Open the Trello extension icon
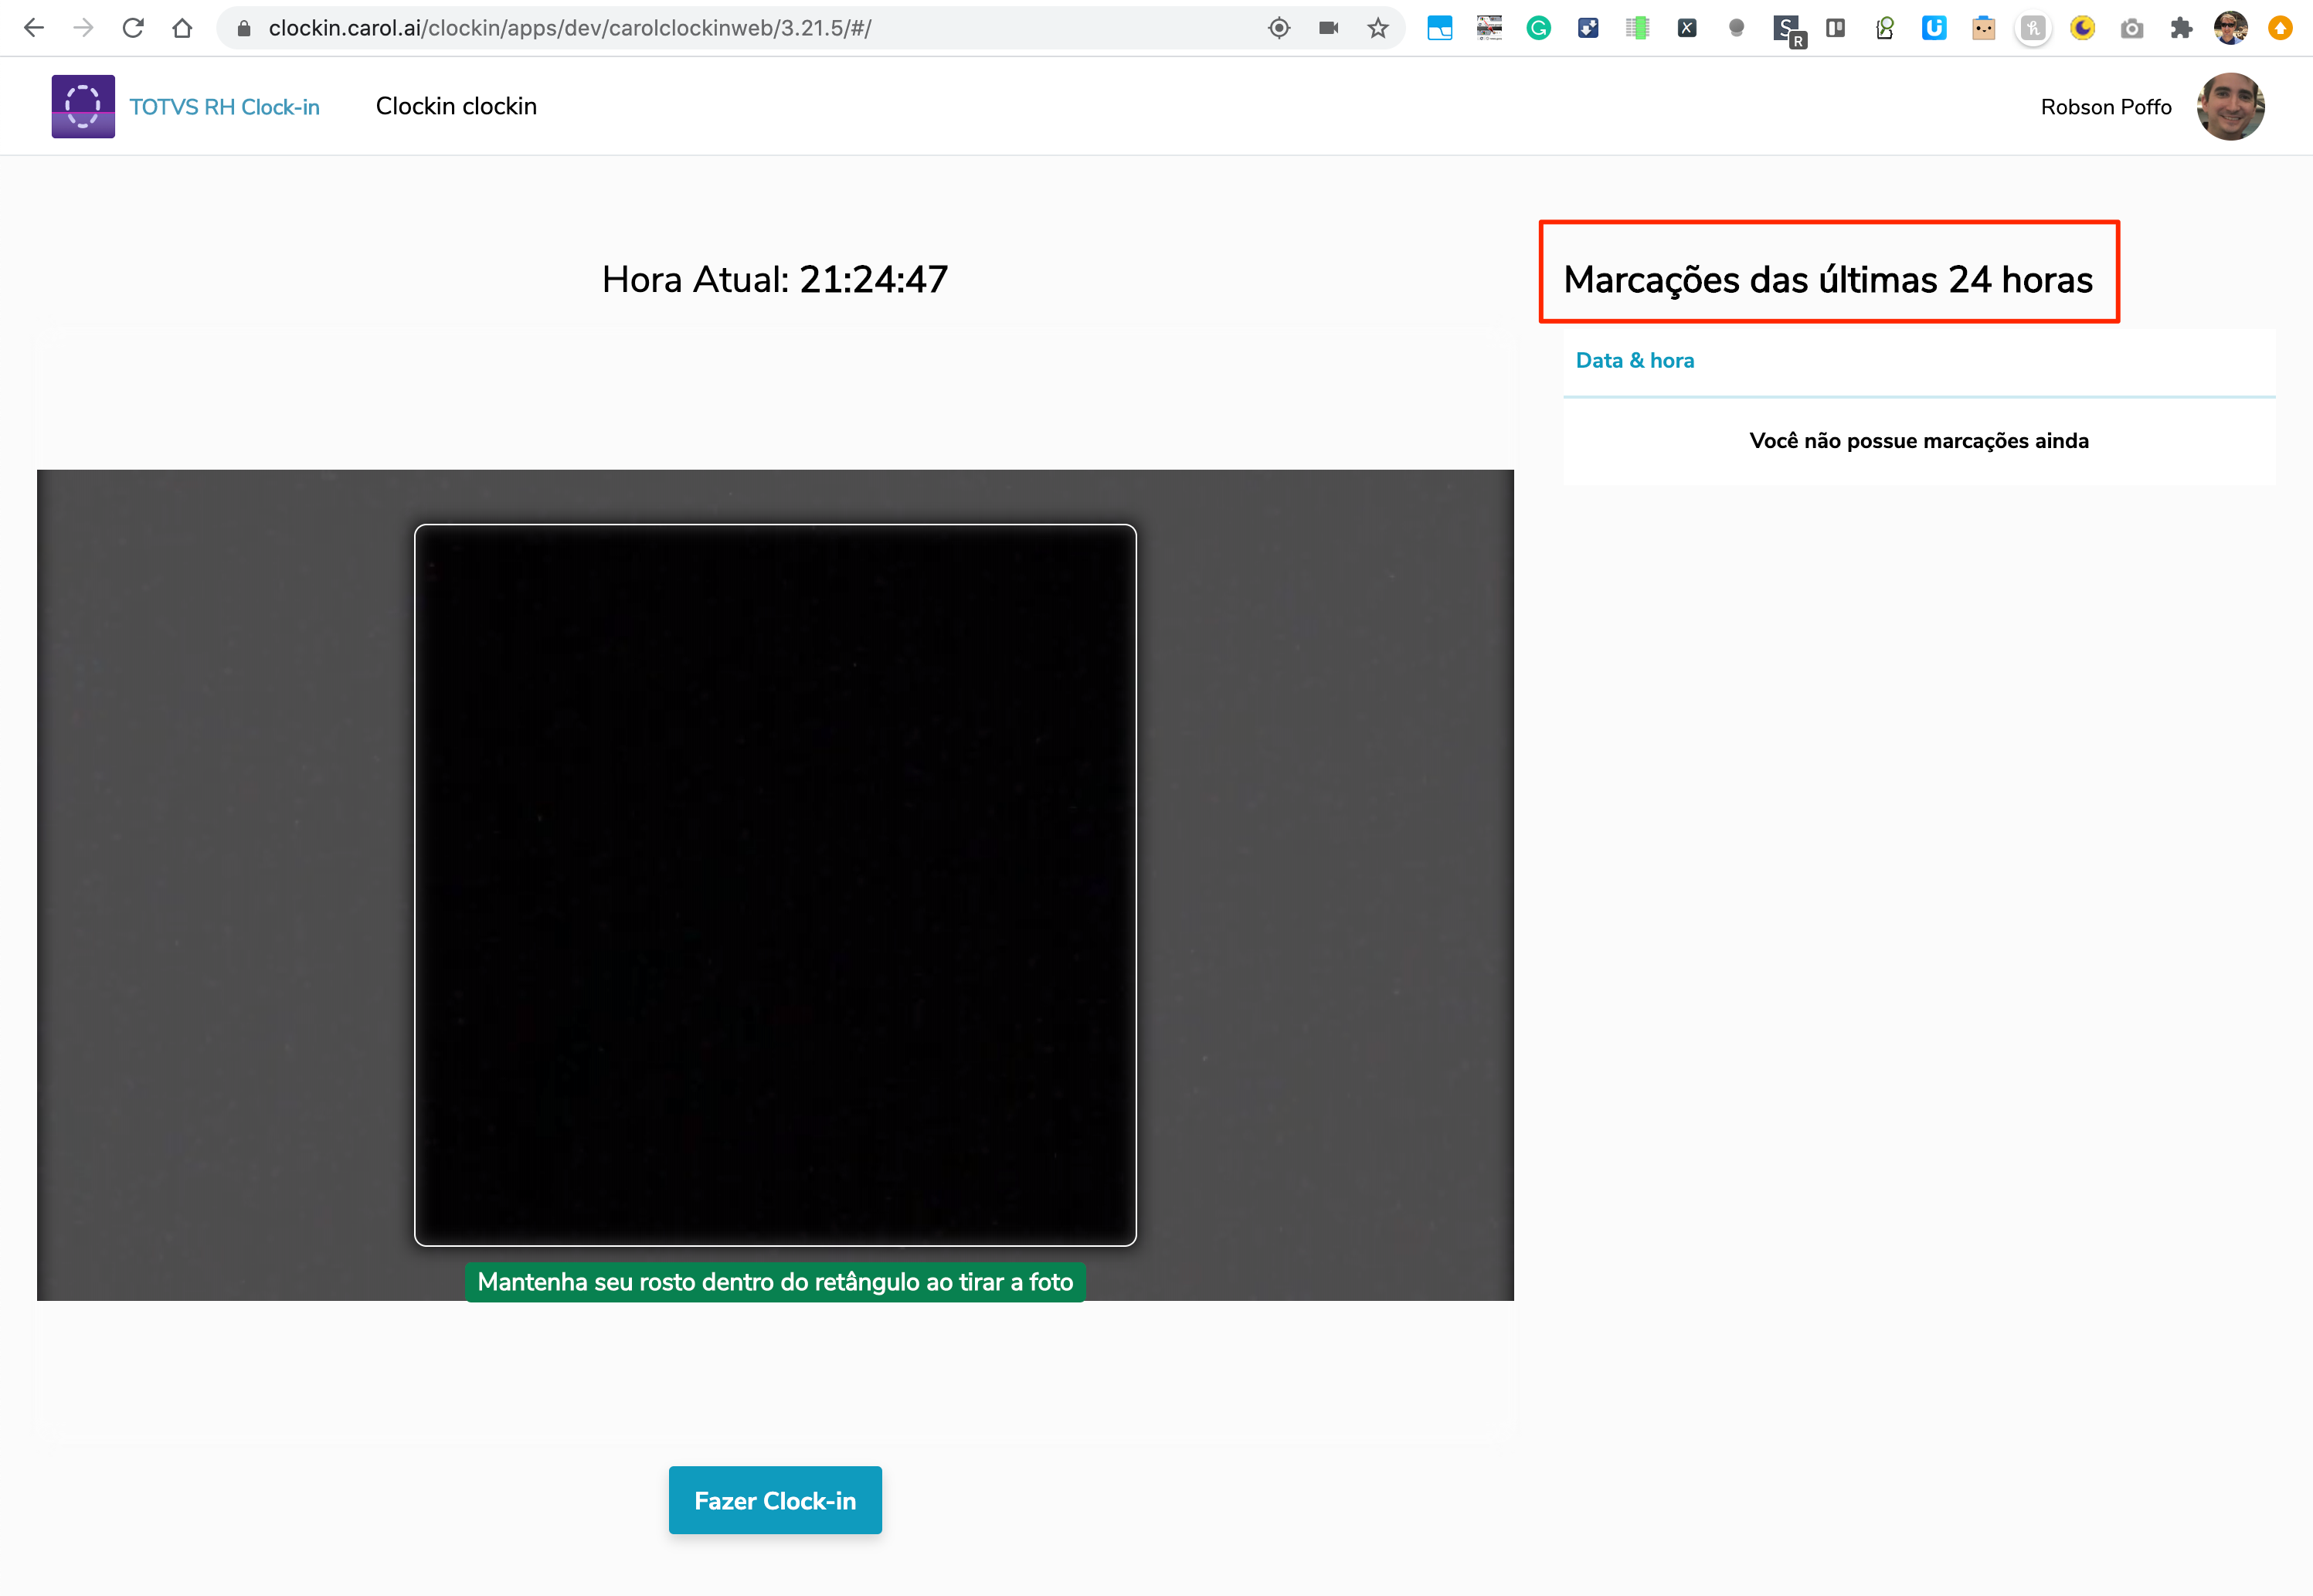Viewport: 2313px width, 1596px height. [x=1835, y=28]
